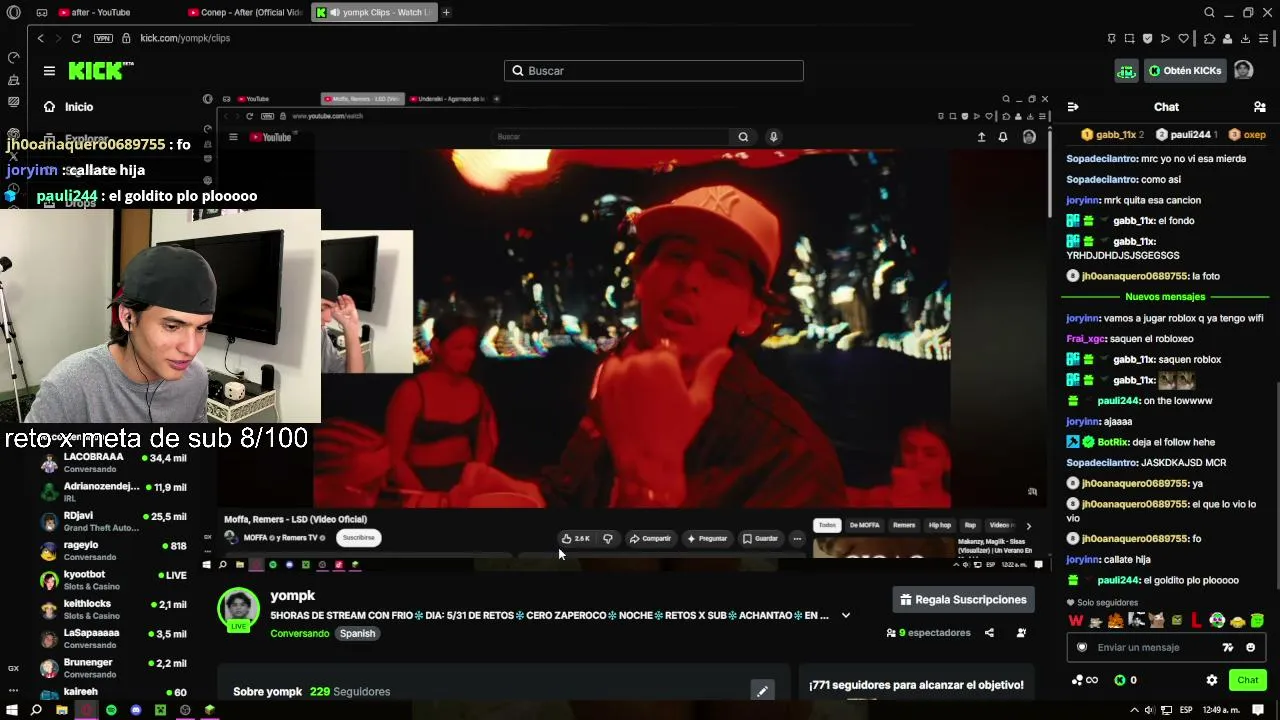Insert the red L emote

(x=1196, y=621)
